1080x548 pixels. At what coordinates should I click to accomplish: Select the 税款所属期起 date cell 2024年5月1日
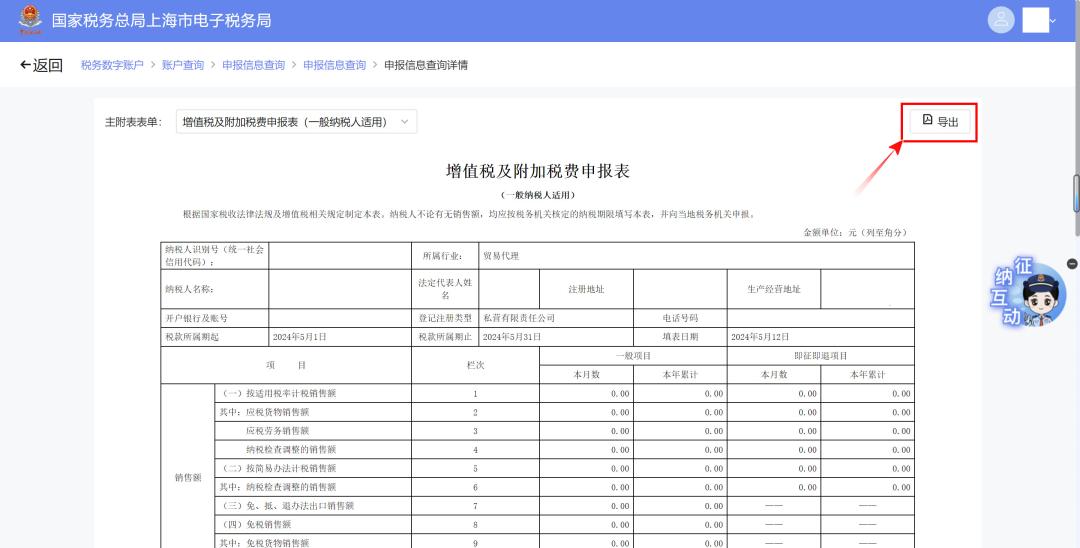coord(300,337)
